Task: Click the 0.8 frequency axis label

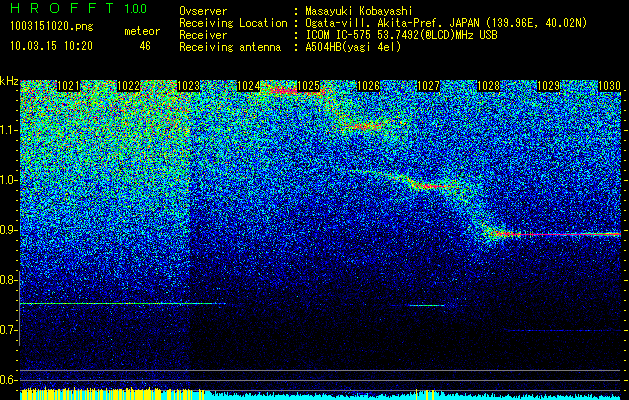Action: [8, 280]
